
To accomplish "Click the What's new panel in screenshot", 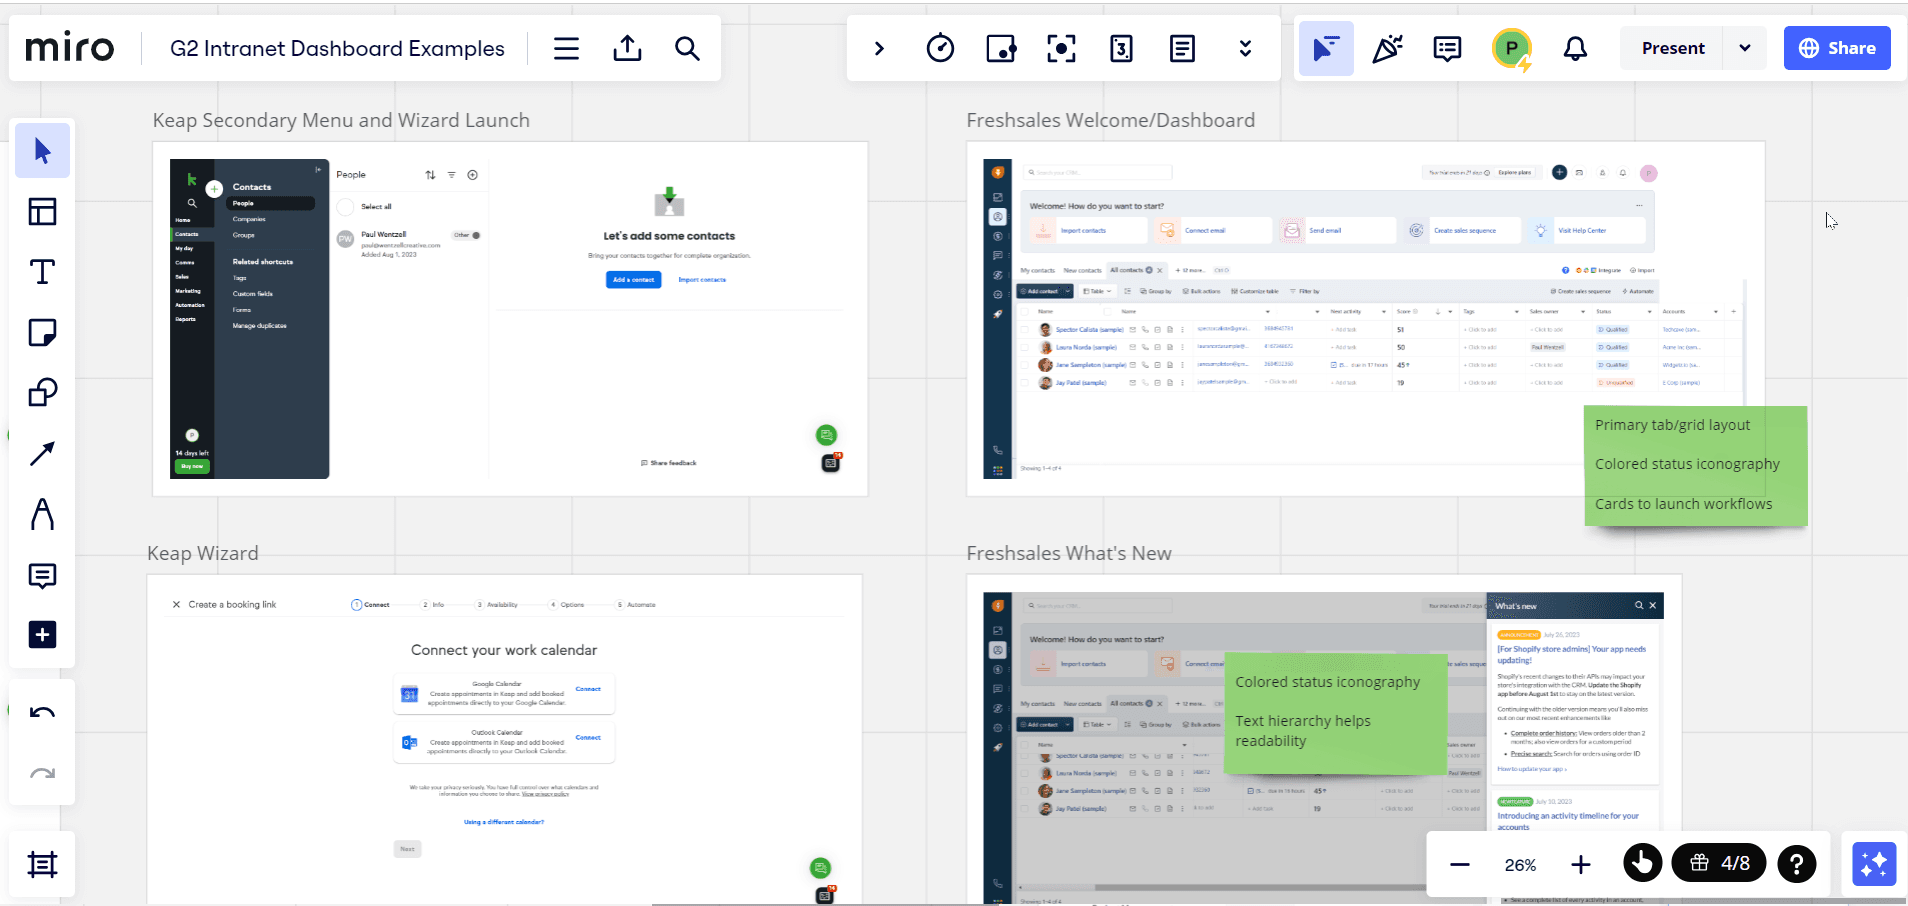I will click(1575, 747).
